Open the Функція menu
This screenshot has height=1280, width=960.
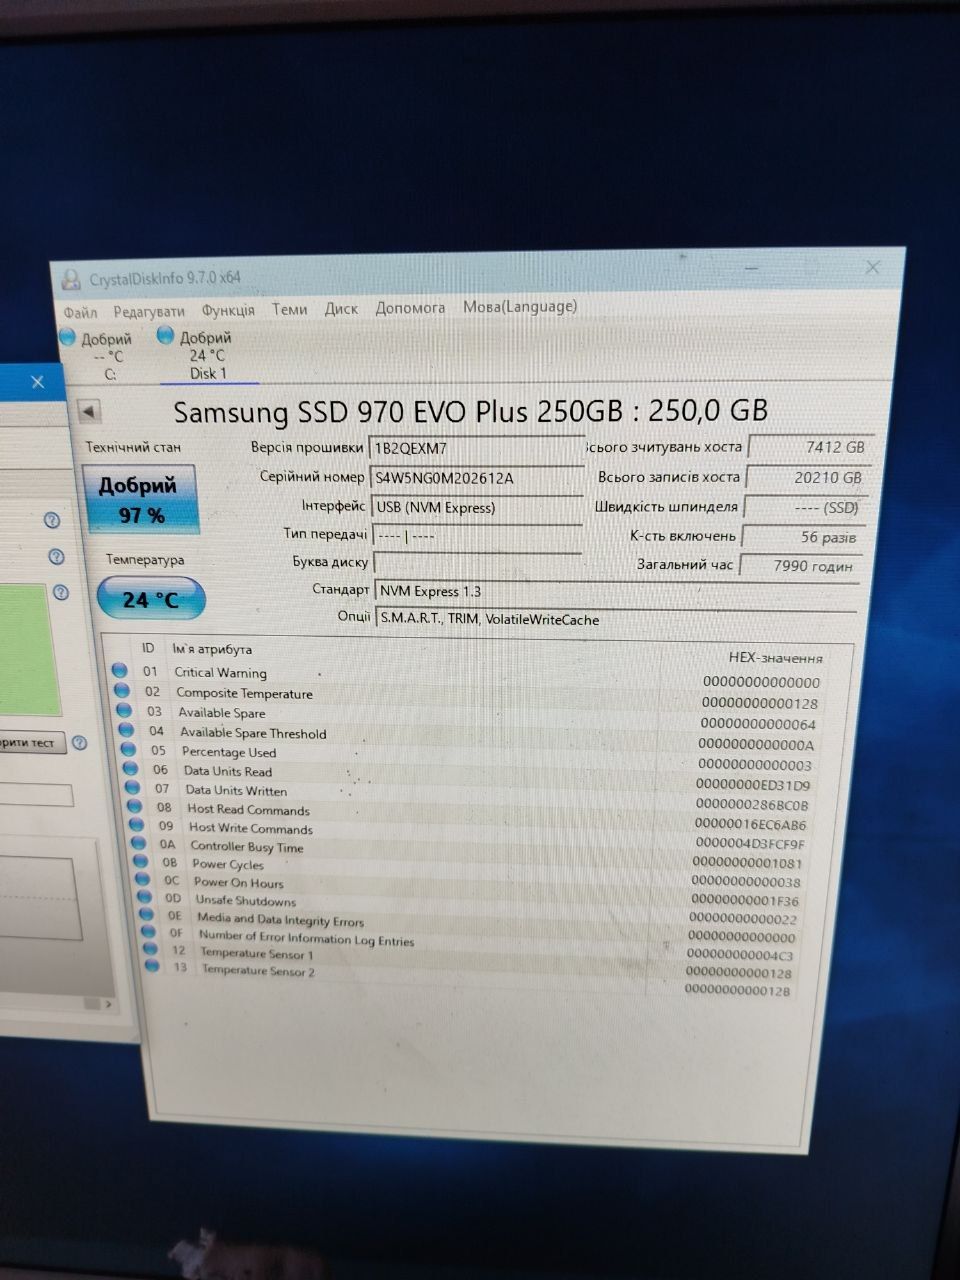coord(228,310)
